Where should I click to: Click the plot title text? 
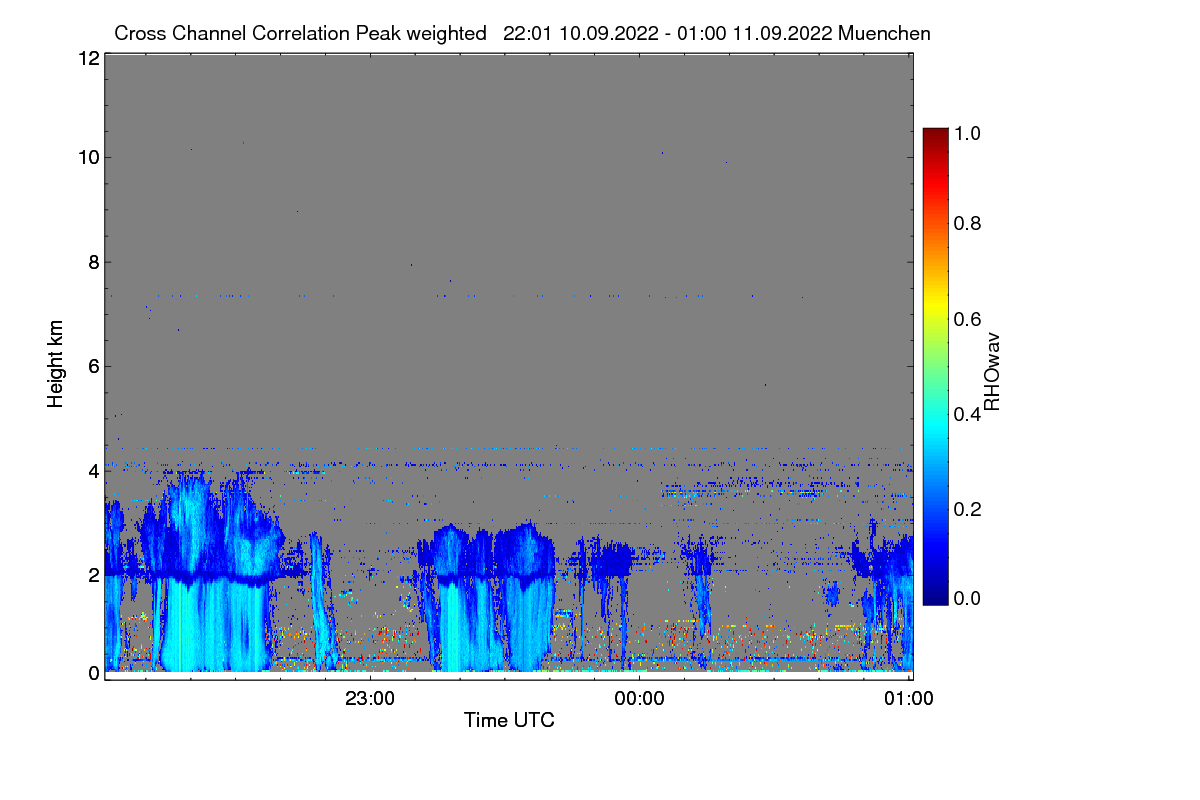[x=522, y=33]
